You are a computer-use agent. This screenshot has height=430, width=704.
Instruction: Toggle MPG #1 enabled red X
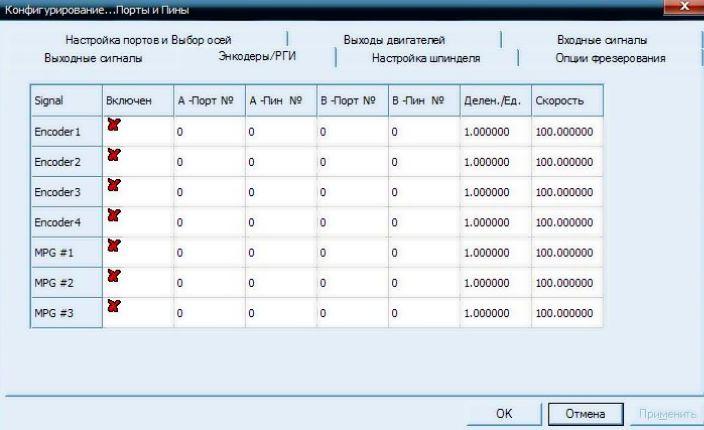point(113,245)
